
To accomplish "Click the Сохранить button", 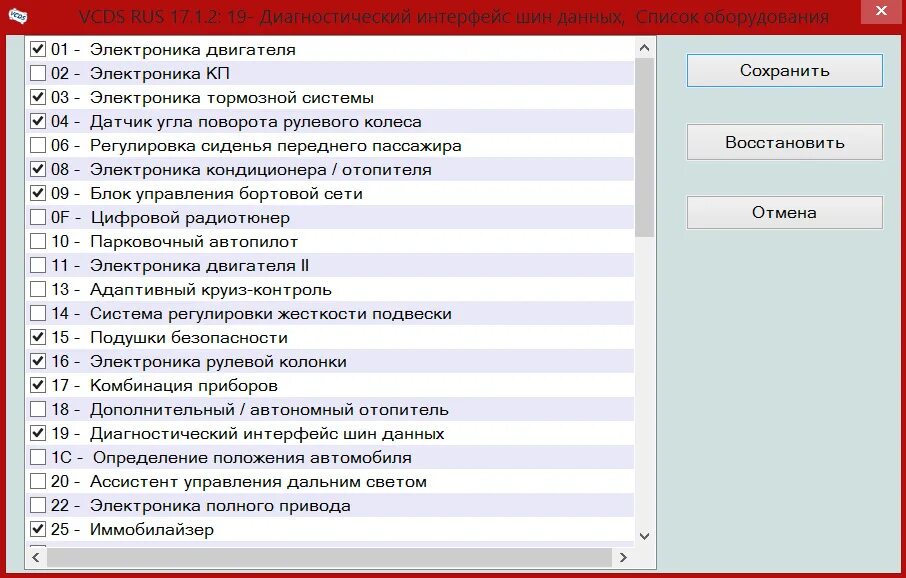I will [x=785, y=71].
